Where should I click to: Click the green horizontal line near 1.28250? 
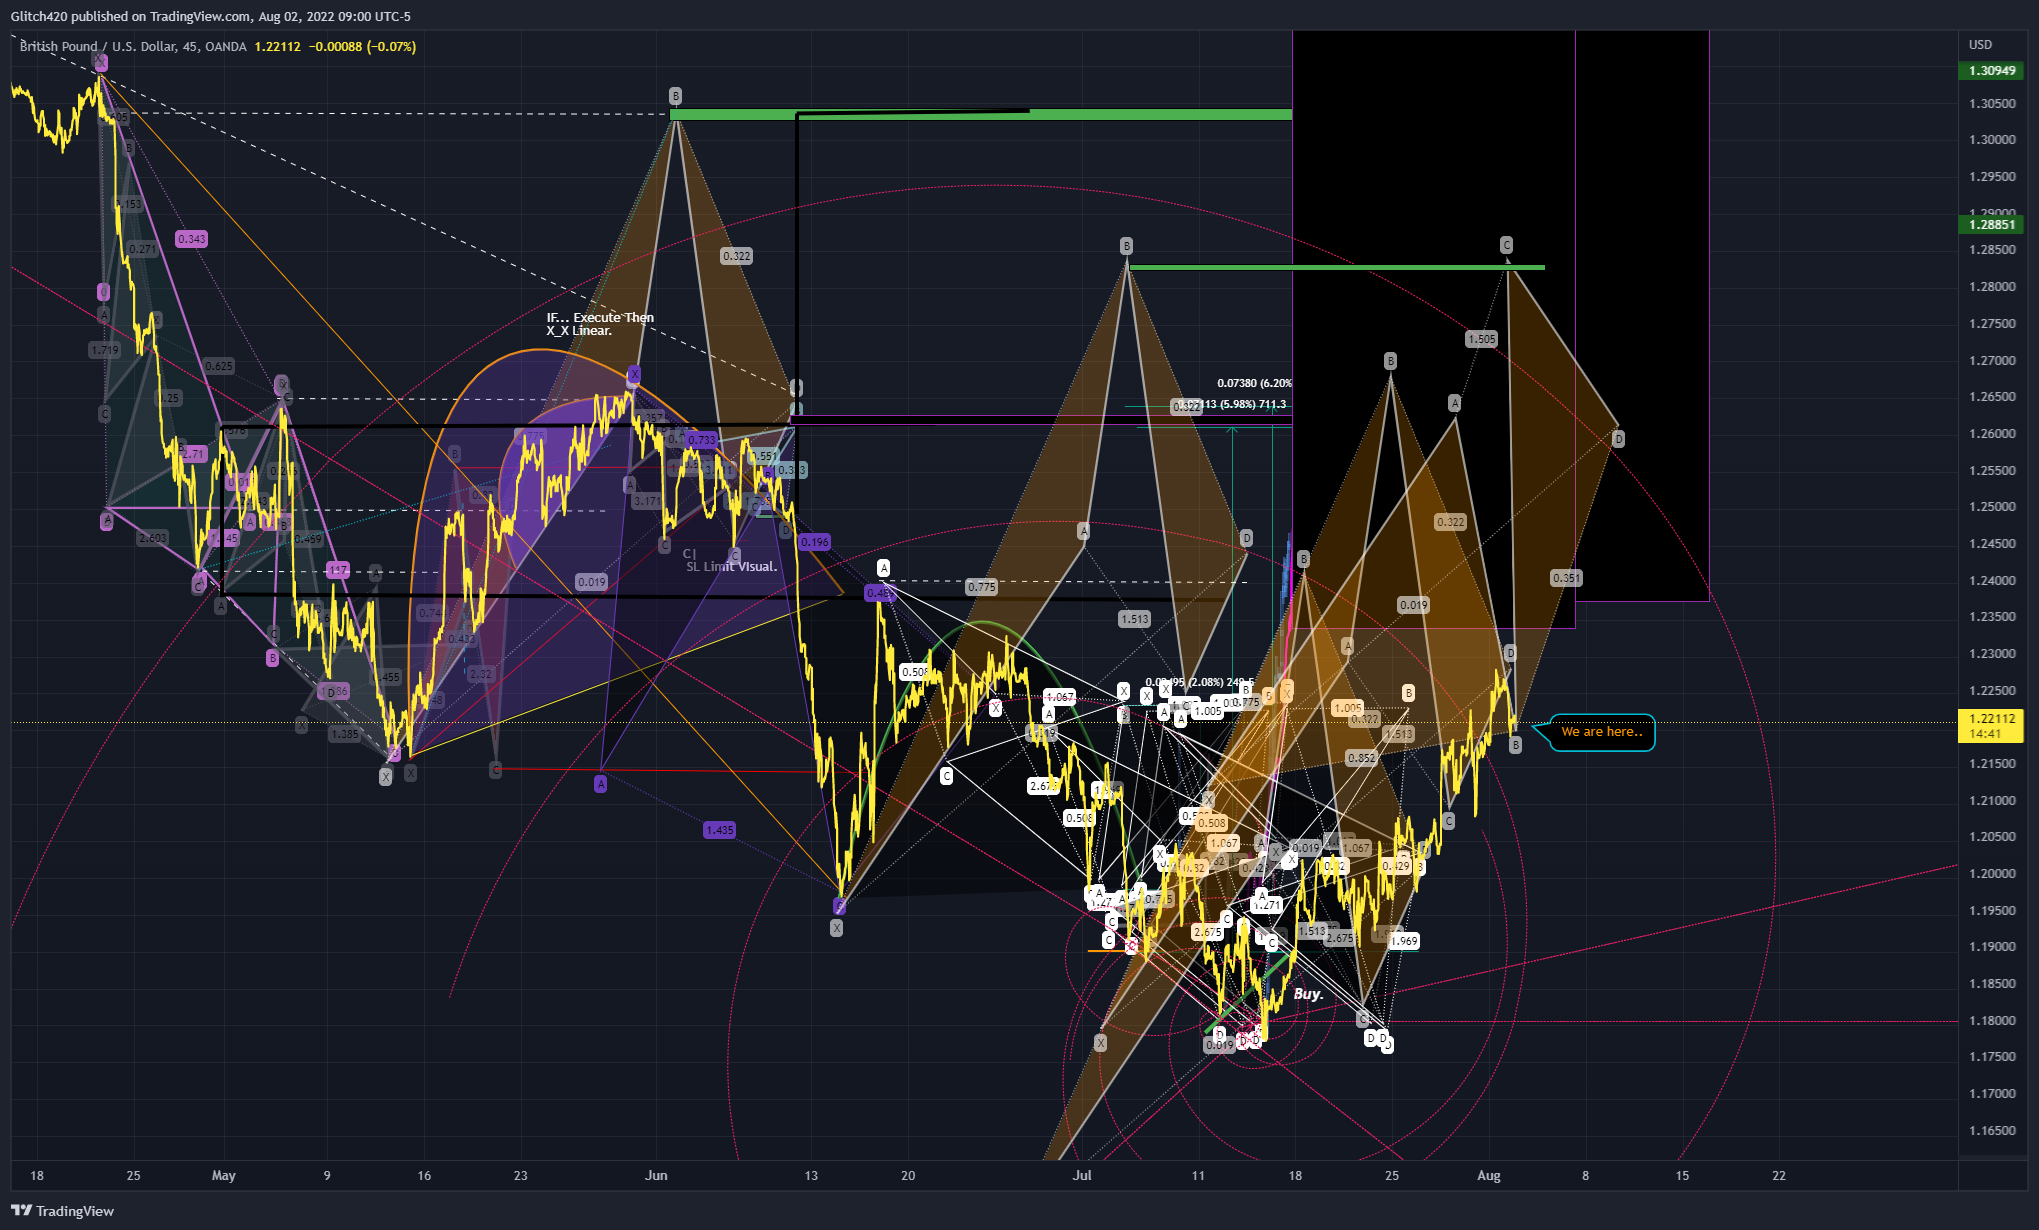1337,267
